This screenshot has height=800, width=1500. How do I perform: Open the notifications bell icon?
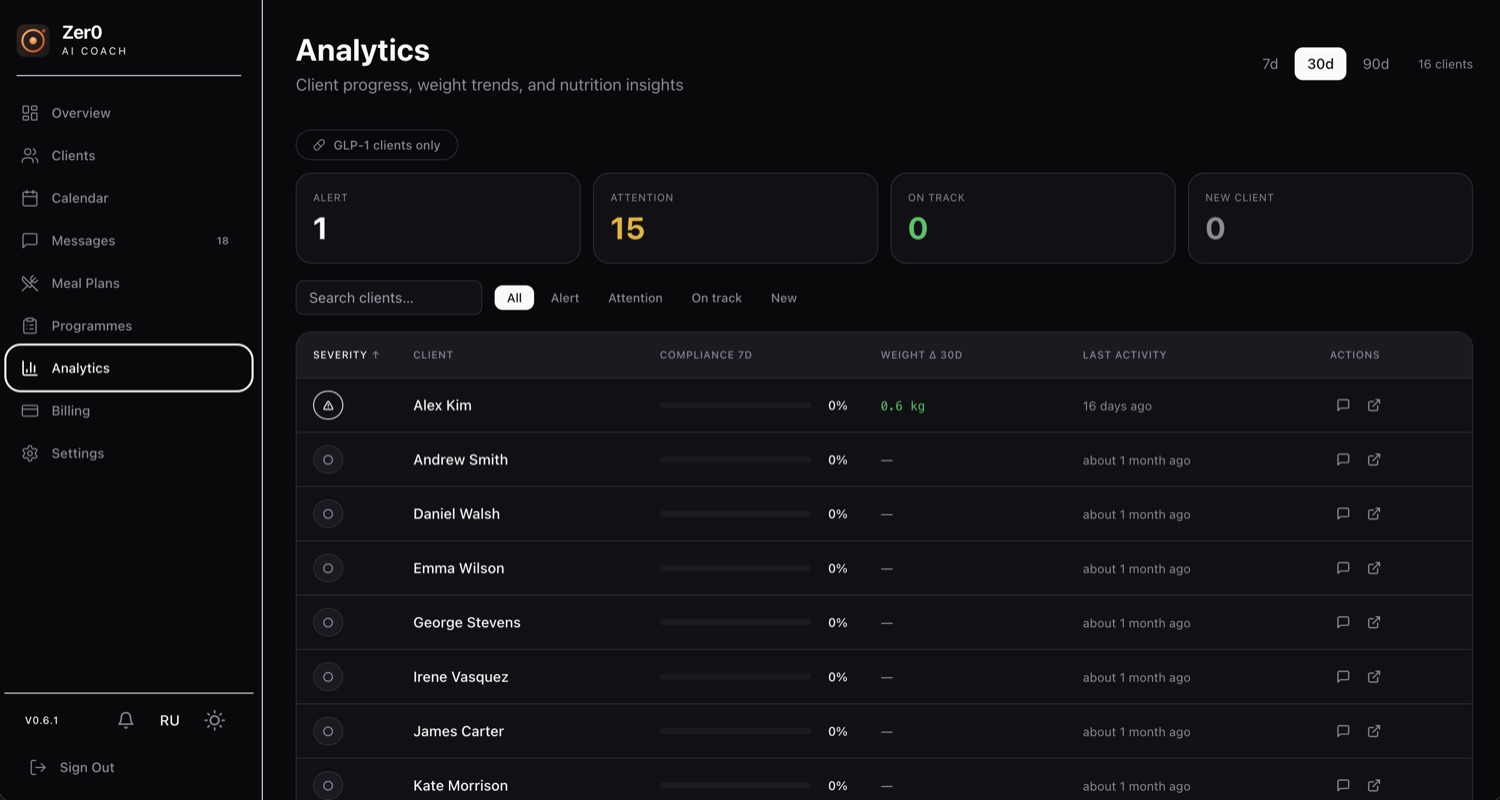point(126,720)
